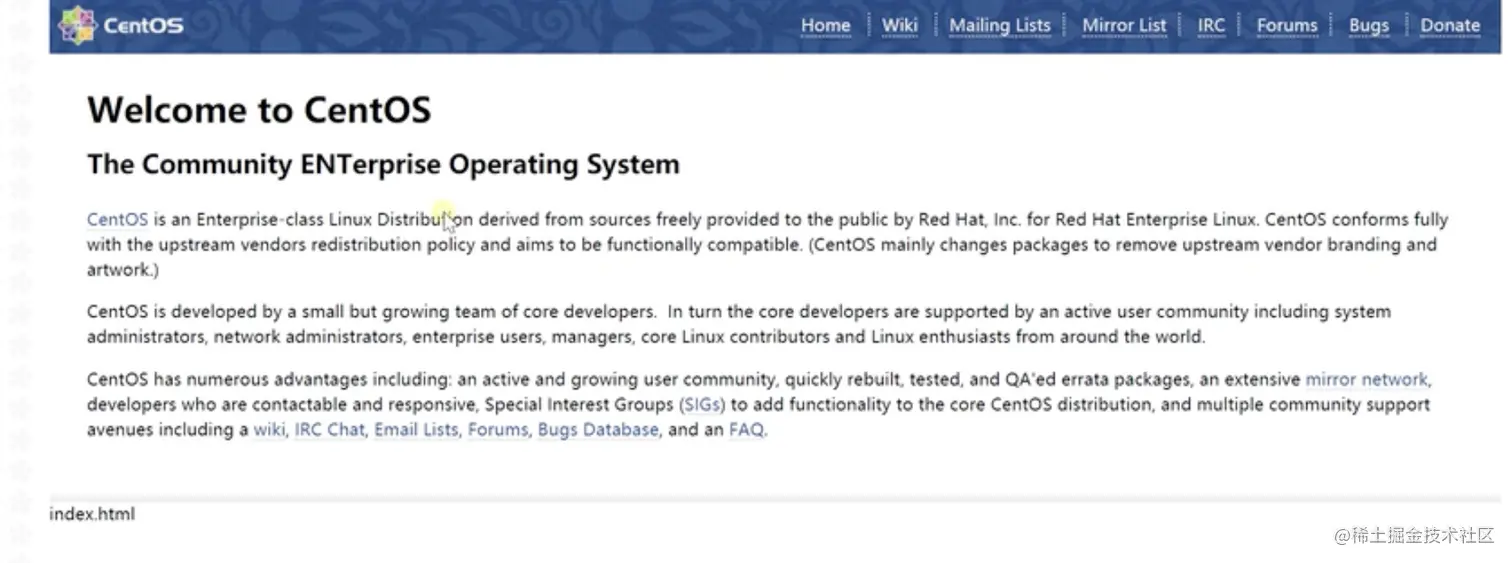
Task: Click the SIGs link
Action: pos(702,405)
